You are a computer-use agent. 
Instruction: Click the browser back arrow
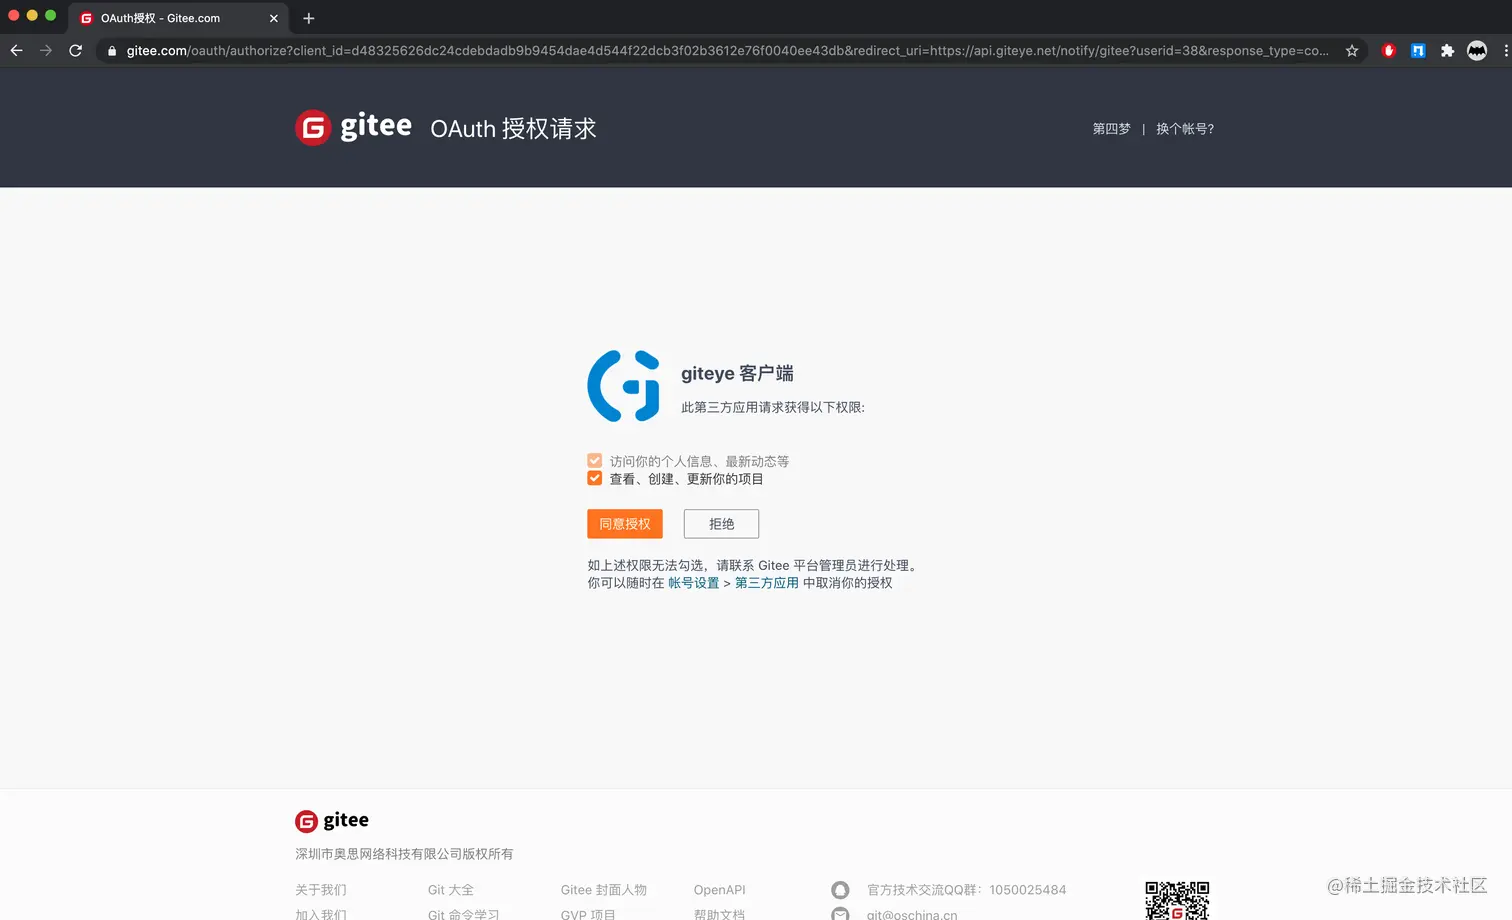pos(17,50)
